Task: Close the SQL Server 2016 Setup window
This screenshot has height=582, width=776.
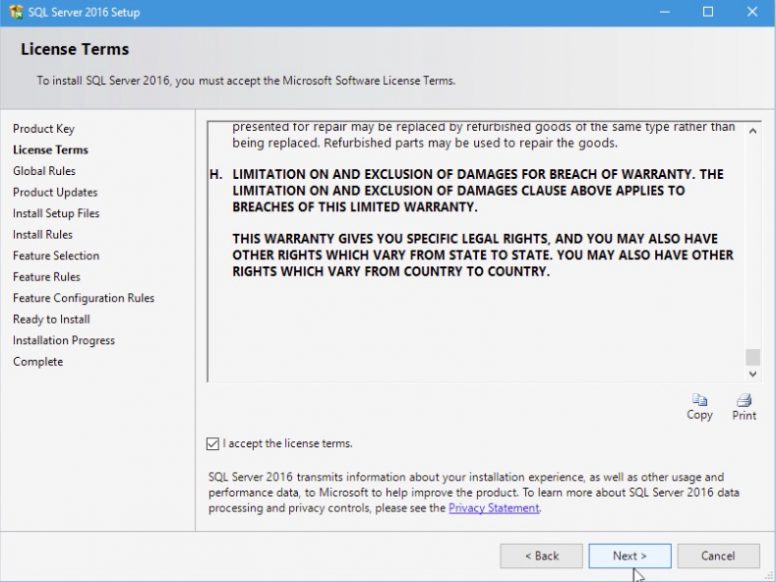Action: click(x=752, y=12)
